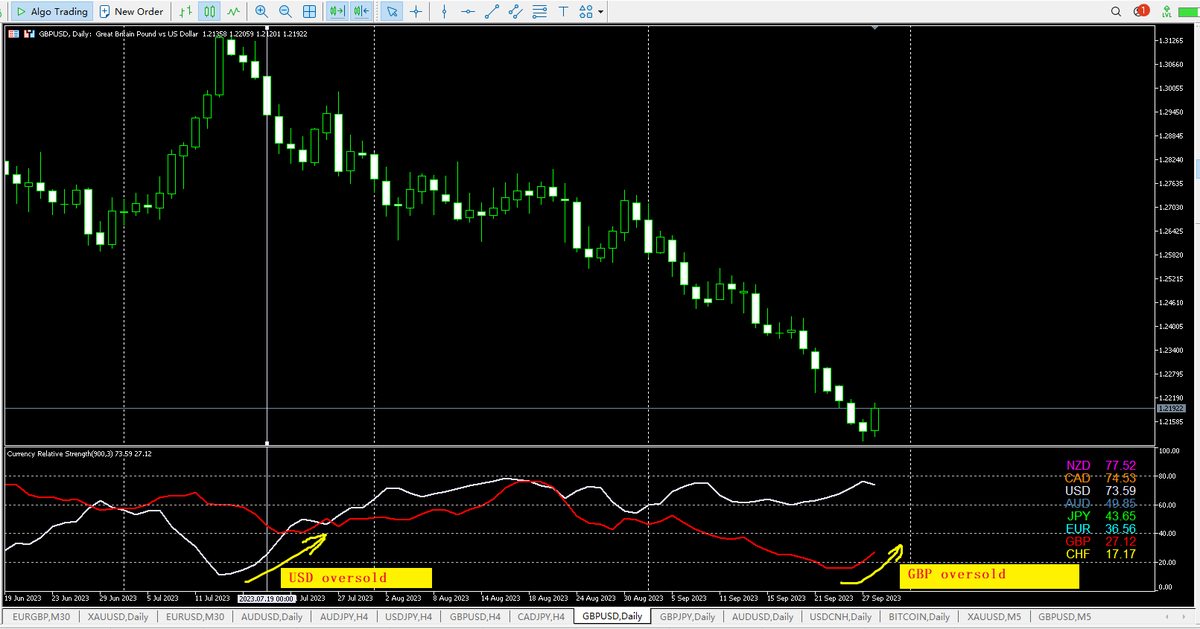Tile chart windows with grid icon
This screenshot has height=629, width=1200.
(310, 12)
